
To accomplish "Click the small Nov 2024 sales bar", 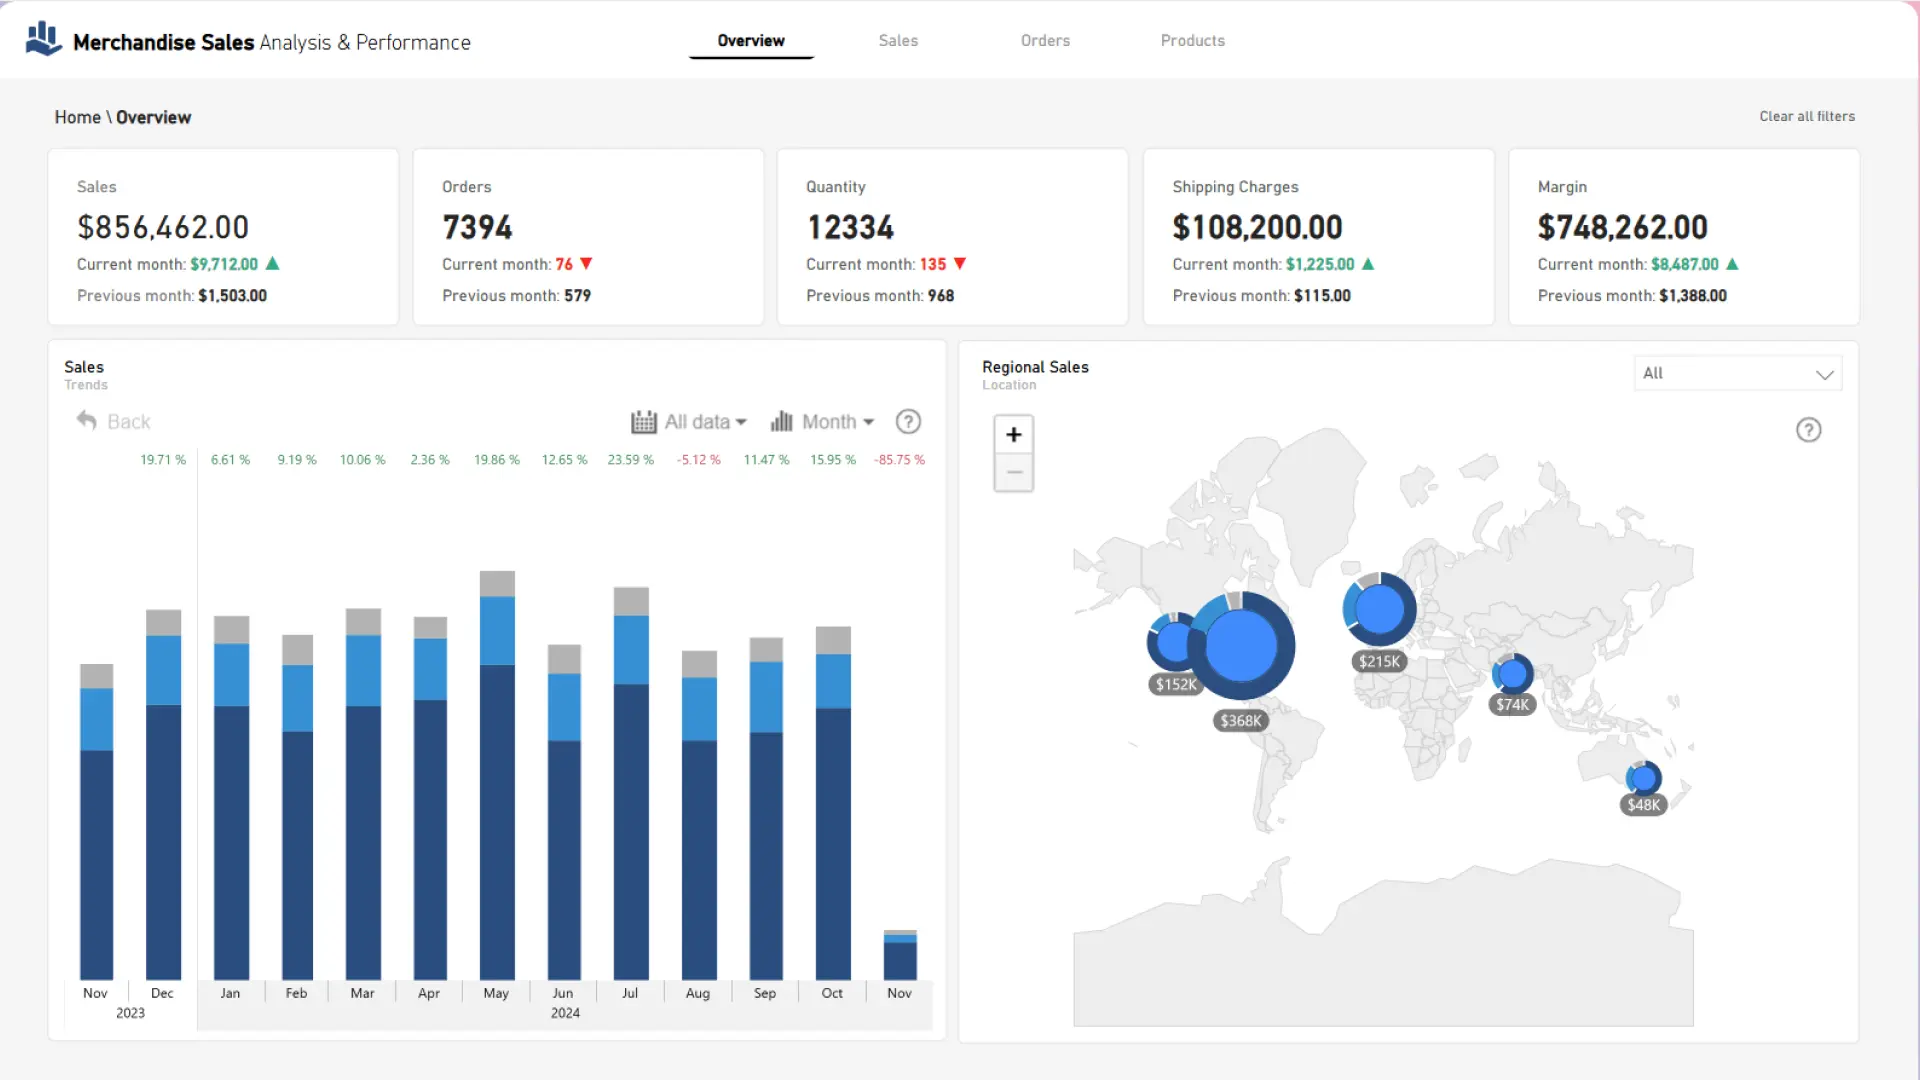I will (900, 955).
